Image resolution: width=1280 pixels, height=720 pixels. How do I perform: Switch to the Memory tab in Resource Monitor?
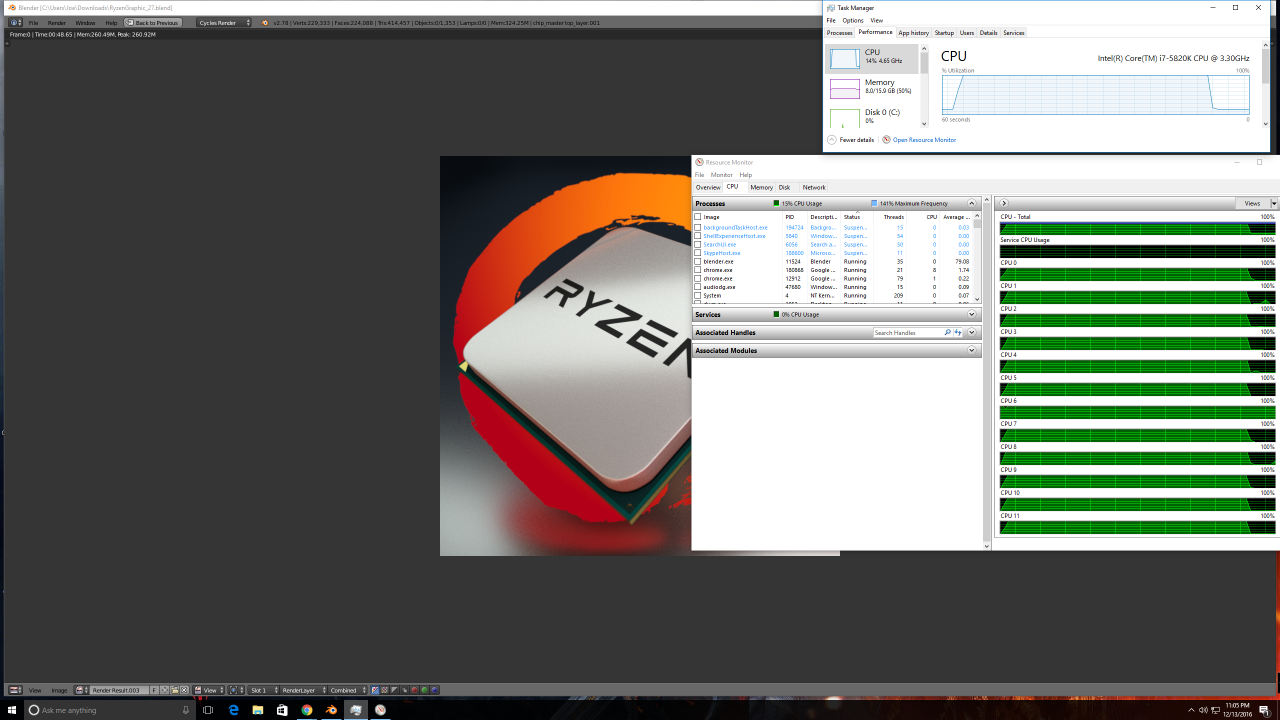pos(761,187)
